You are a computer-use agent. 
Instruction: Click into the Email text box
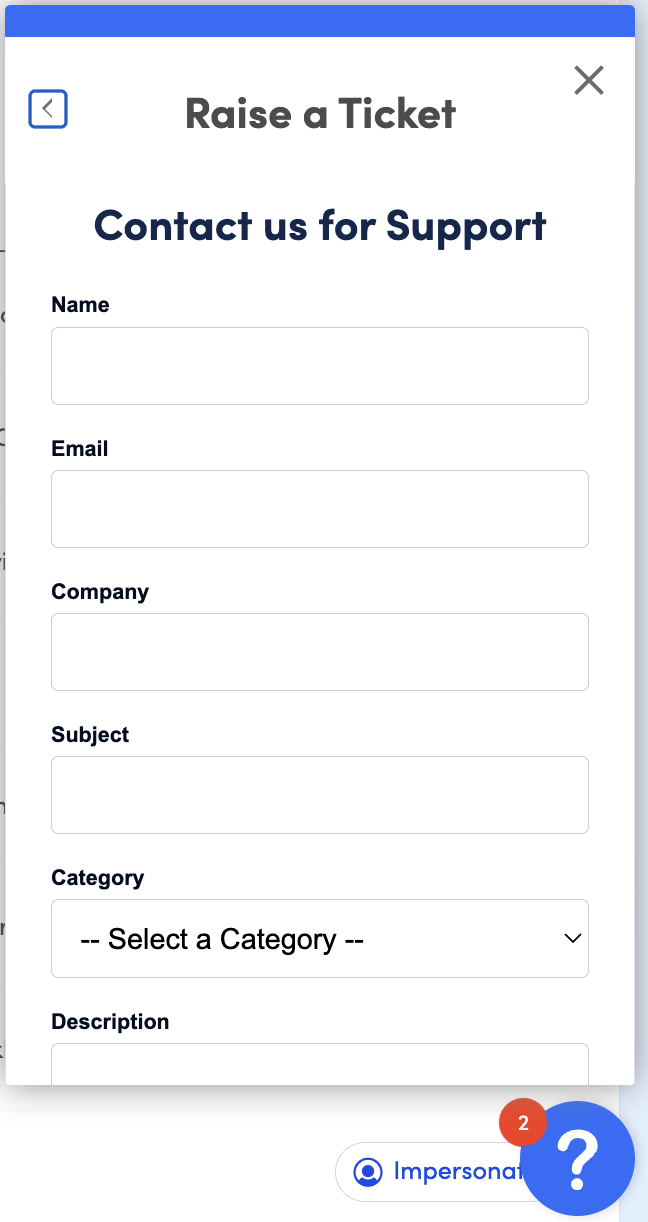320,509
